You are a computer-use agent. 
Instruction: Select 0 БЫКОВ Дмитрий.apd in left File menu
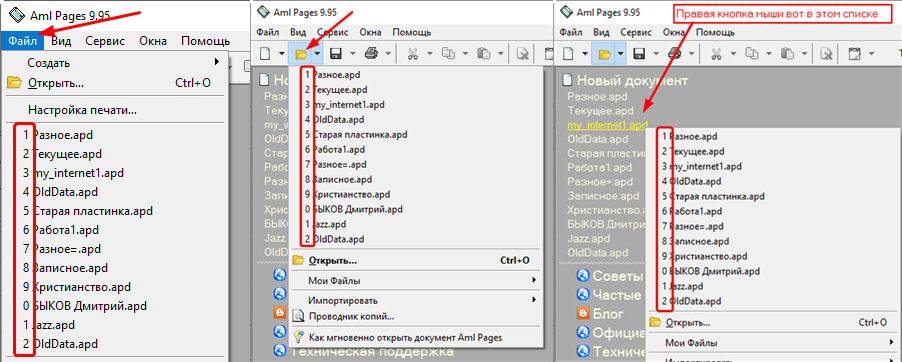coord(115,306)
